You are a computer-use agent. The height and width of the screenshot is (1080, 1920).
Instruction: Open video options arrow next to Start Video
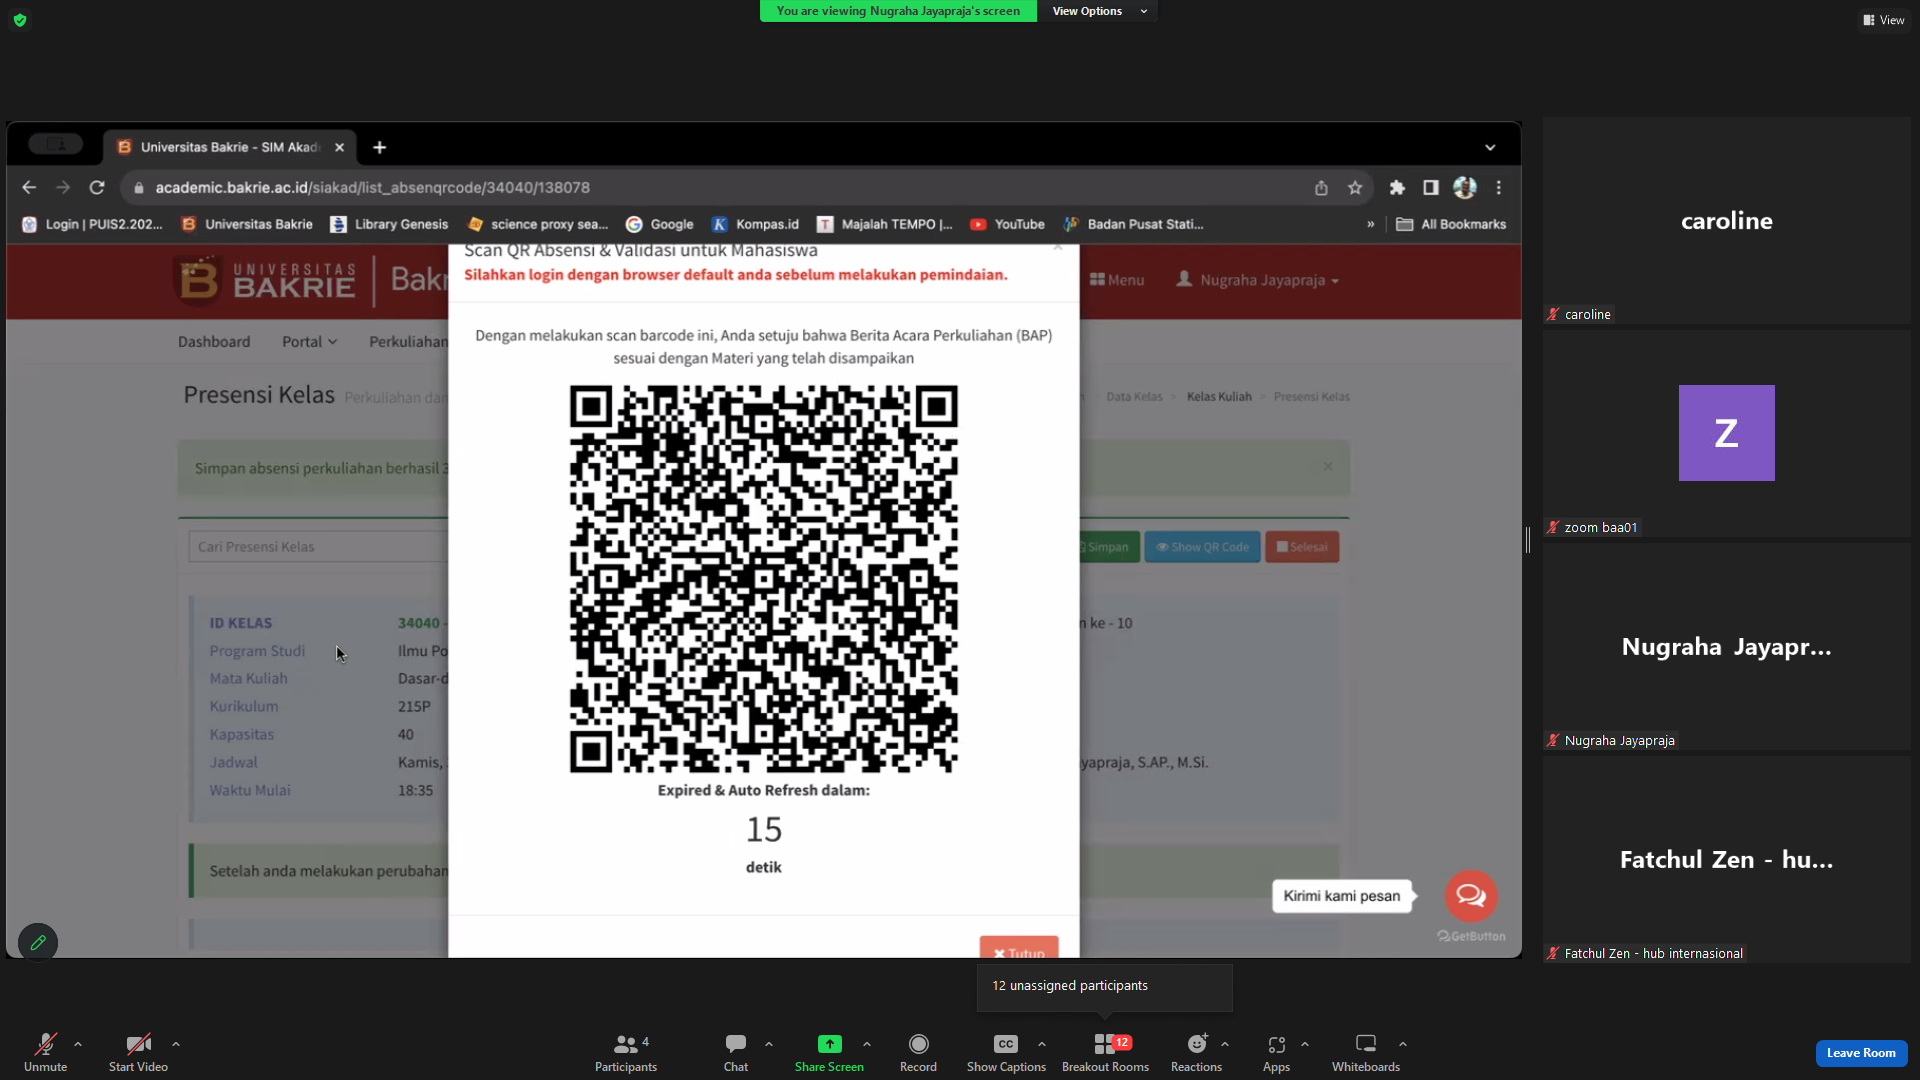[176, 1044]
